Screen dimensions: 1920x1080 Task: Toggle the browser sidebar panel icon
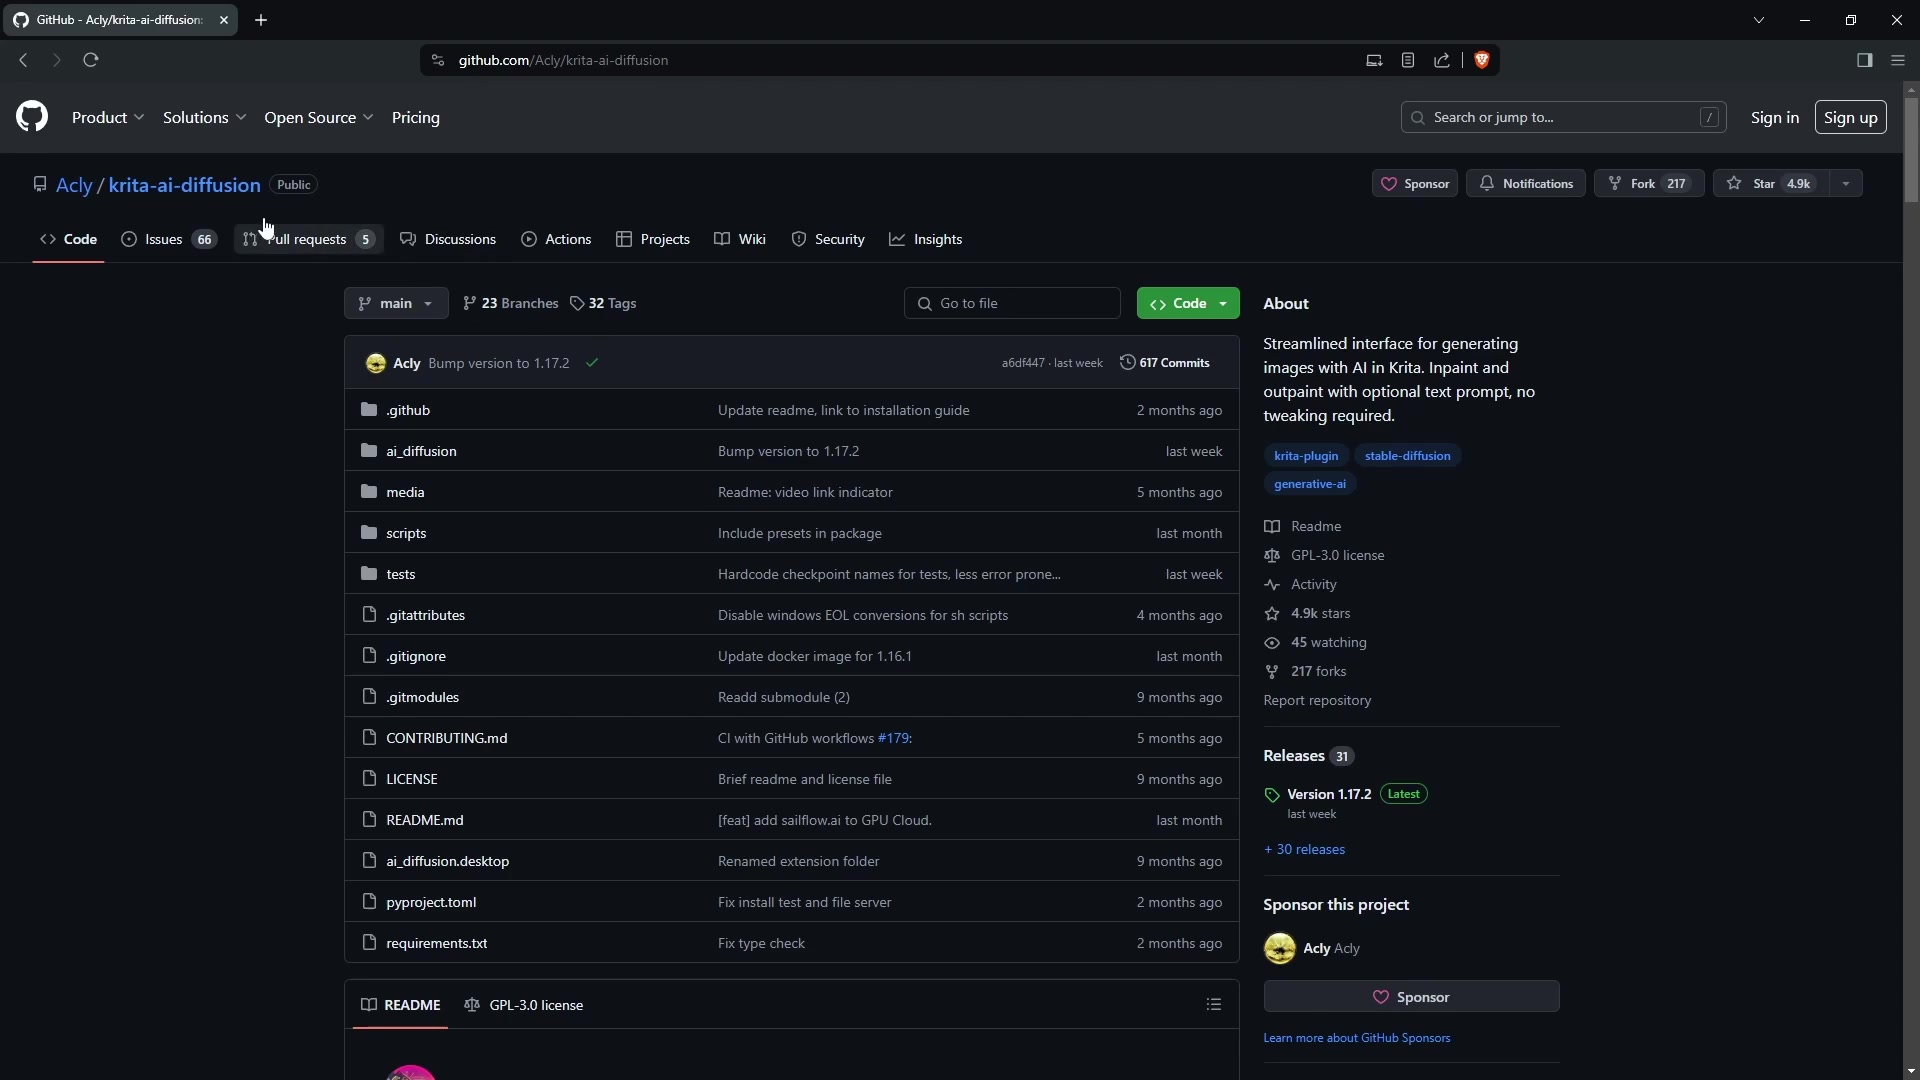click(1864, 60)
